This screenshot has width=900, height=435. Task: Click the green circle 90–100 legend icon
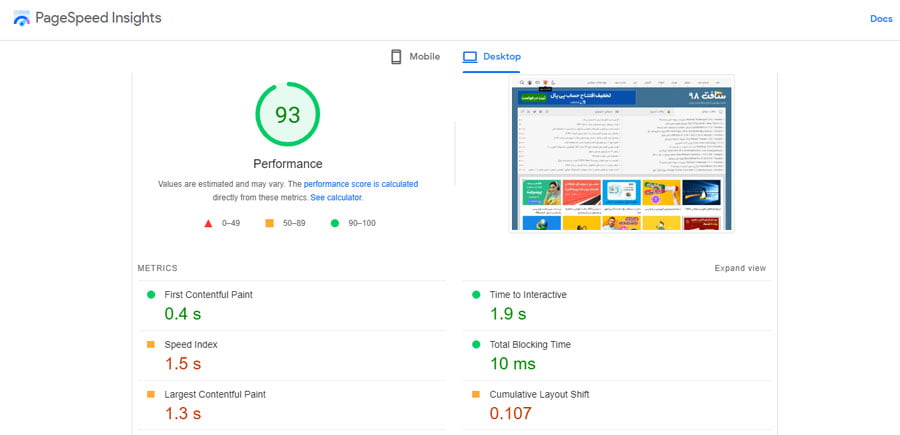point(335,223)
